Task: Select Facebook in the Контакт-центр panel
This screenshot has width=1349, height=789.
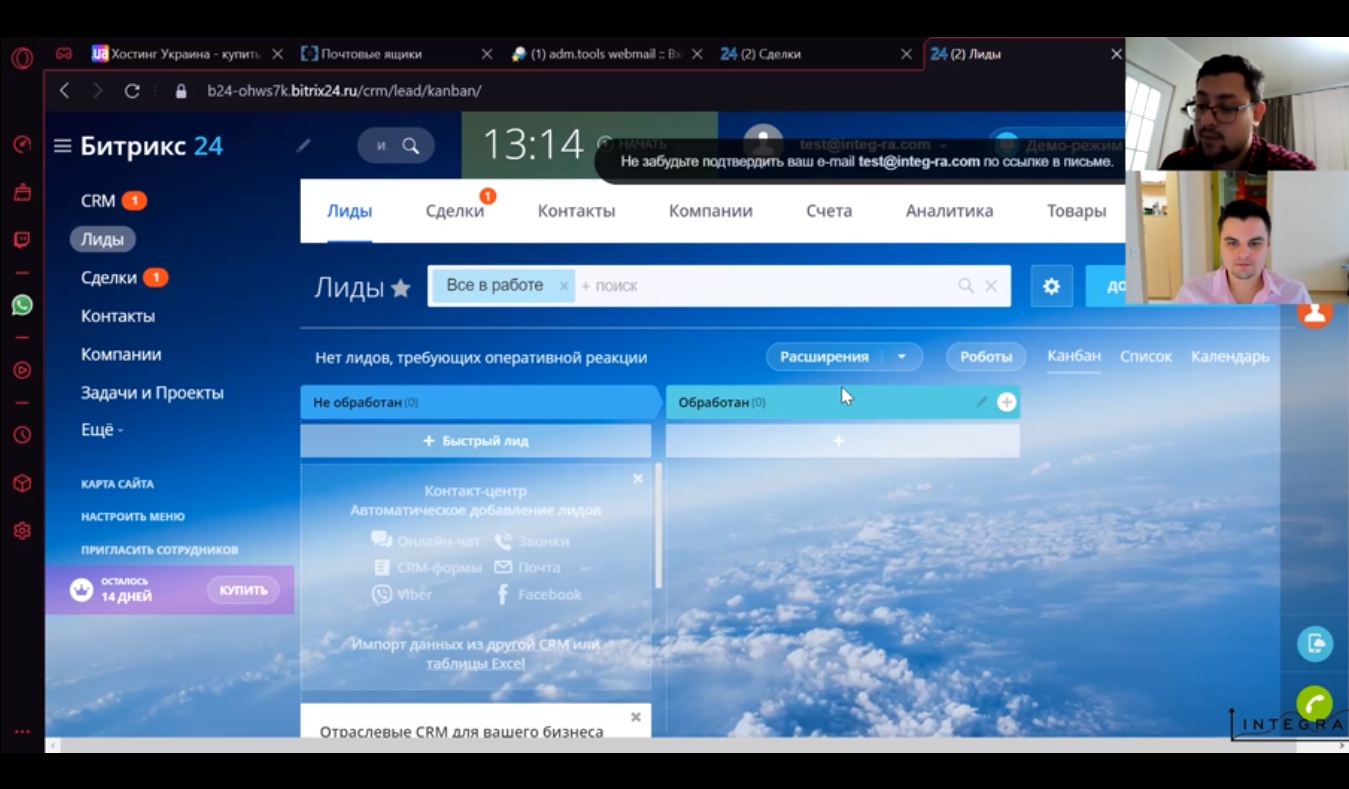Action: [x=539, y=594]
